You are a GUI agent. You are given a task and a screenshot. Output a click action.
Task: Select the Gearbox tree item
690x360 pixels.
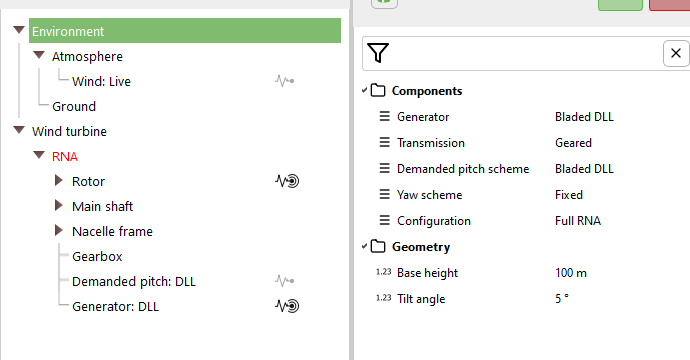point(97,257)
